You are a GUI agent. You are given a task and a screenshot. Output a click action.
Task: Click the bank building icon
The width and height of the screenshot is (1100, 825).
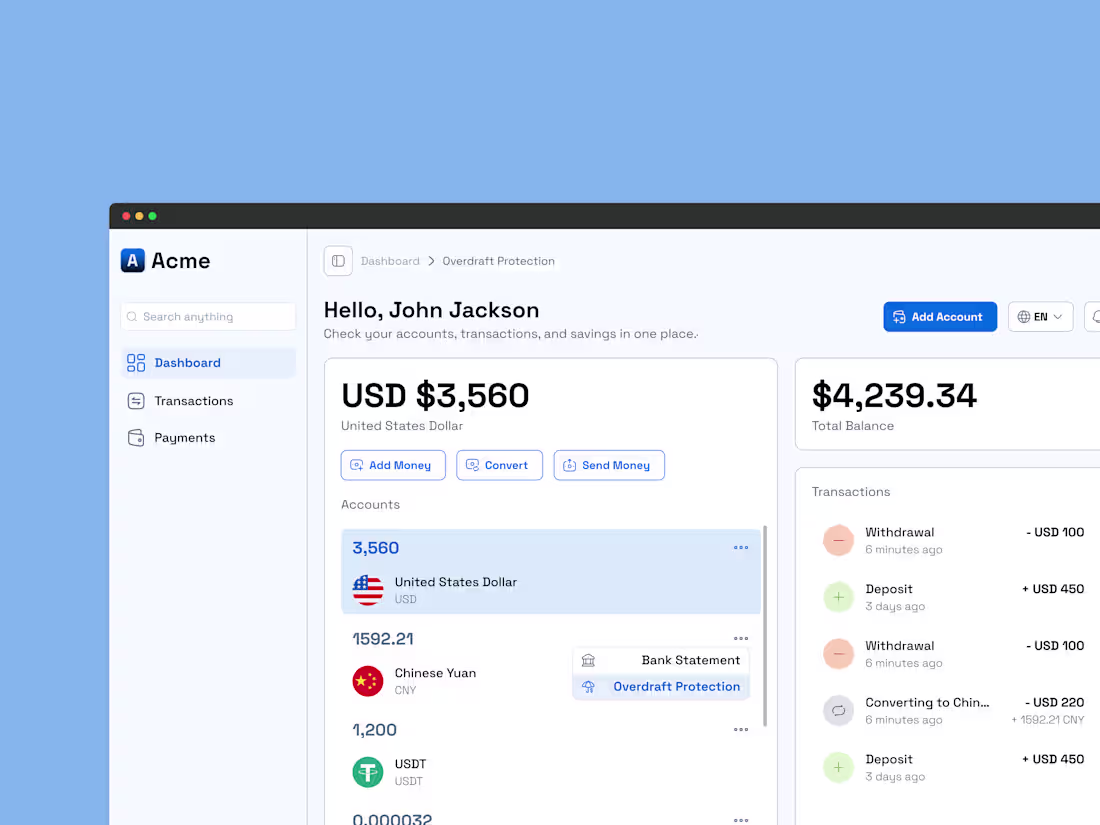(x=589, y=660)
